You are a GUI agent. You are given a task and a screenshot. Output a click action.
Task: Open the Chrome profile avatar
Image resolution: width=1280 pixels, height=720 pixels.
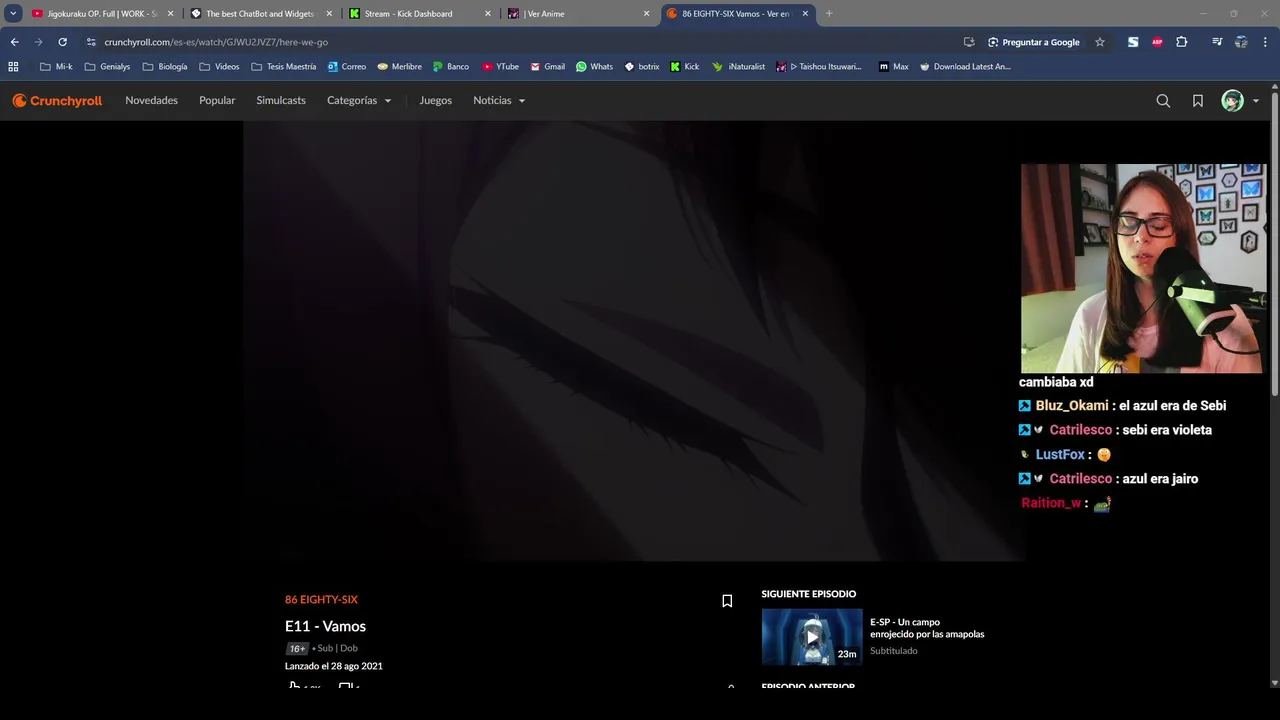pyautogui.click(x=1241, y=42)
